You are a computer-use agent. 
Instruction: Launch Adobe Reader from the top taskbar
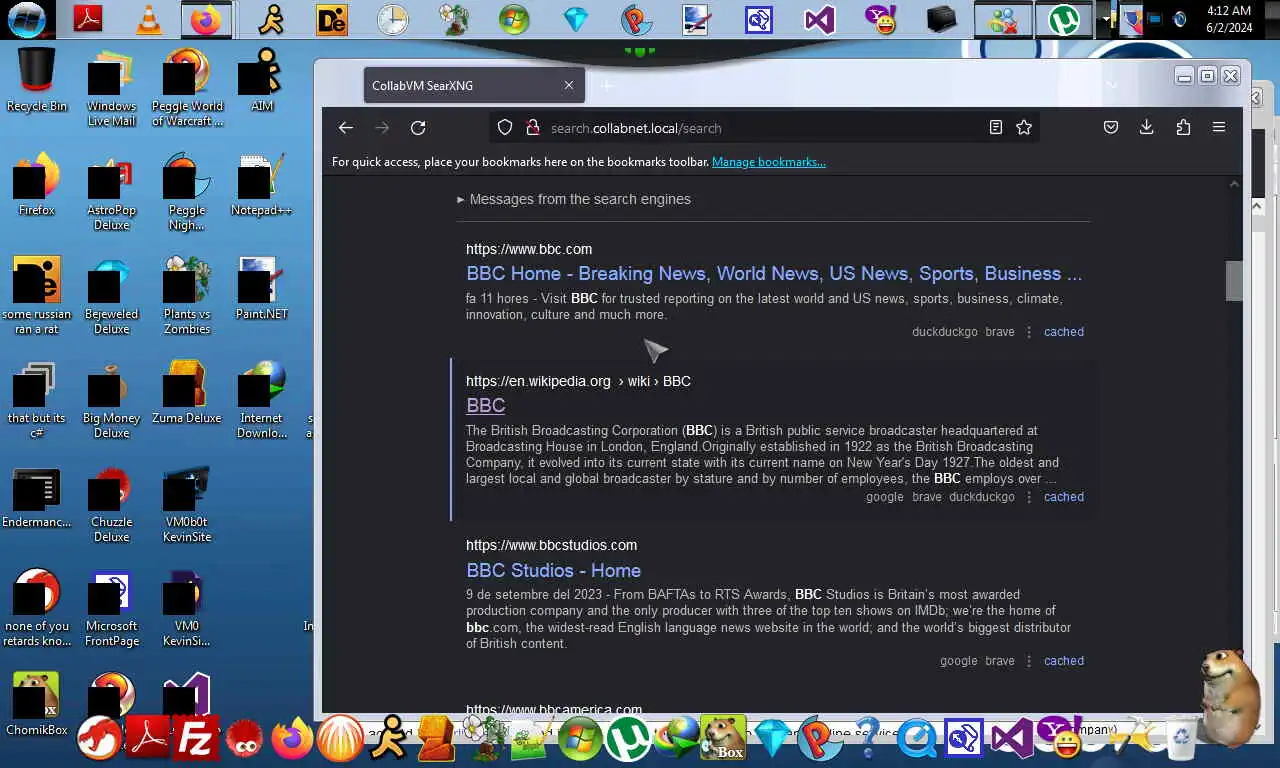88,19
